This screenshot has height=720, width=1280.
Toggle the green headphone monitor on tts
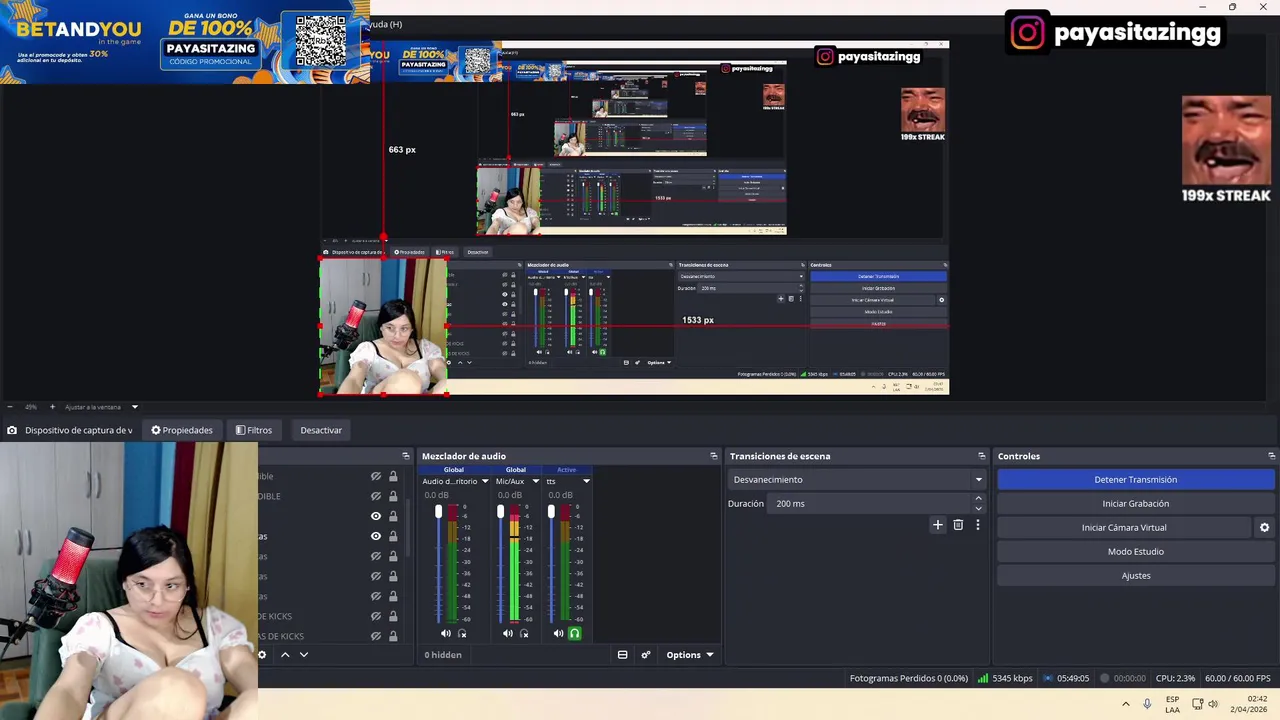[575, 633]
